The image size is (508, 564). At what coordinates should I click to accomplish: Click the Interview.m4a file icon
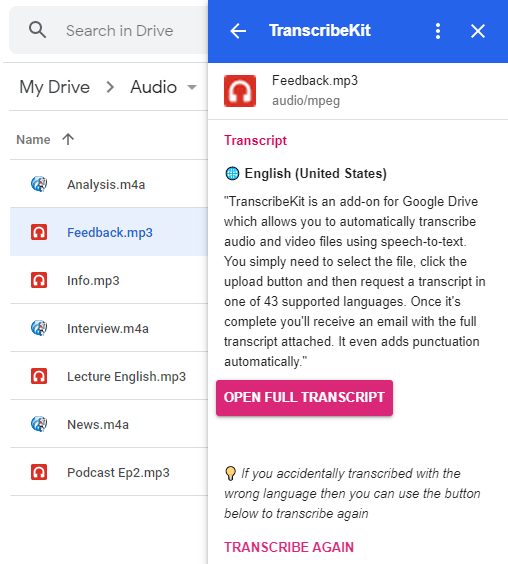tap(39, 328)
